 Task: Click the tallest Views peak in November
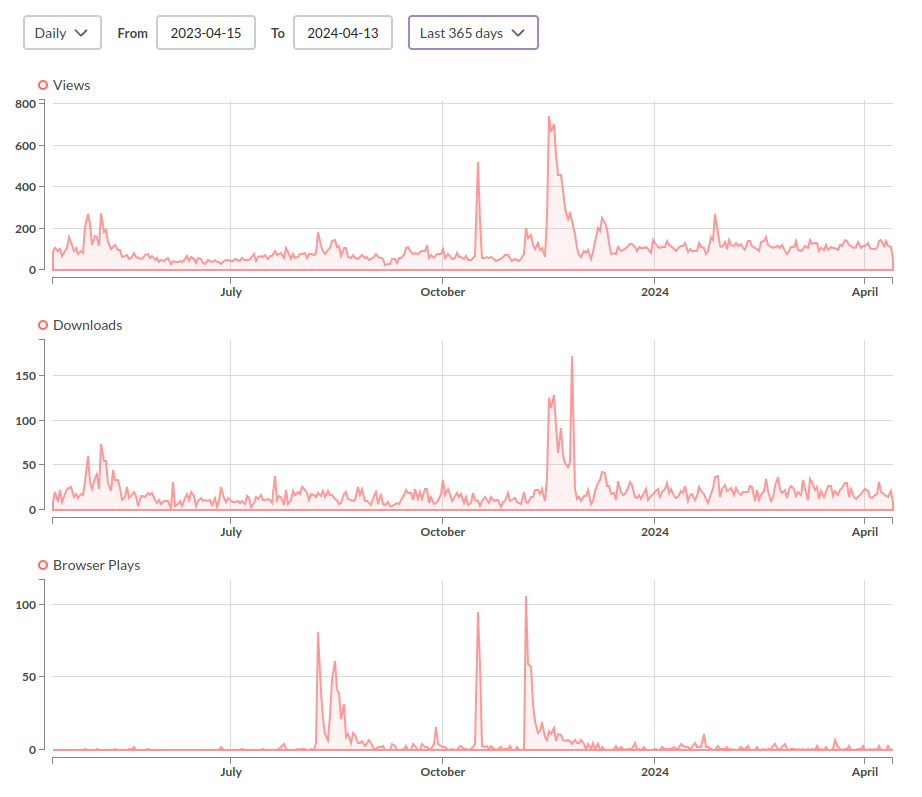(549, 118)
